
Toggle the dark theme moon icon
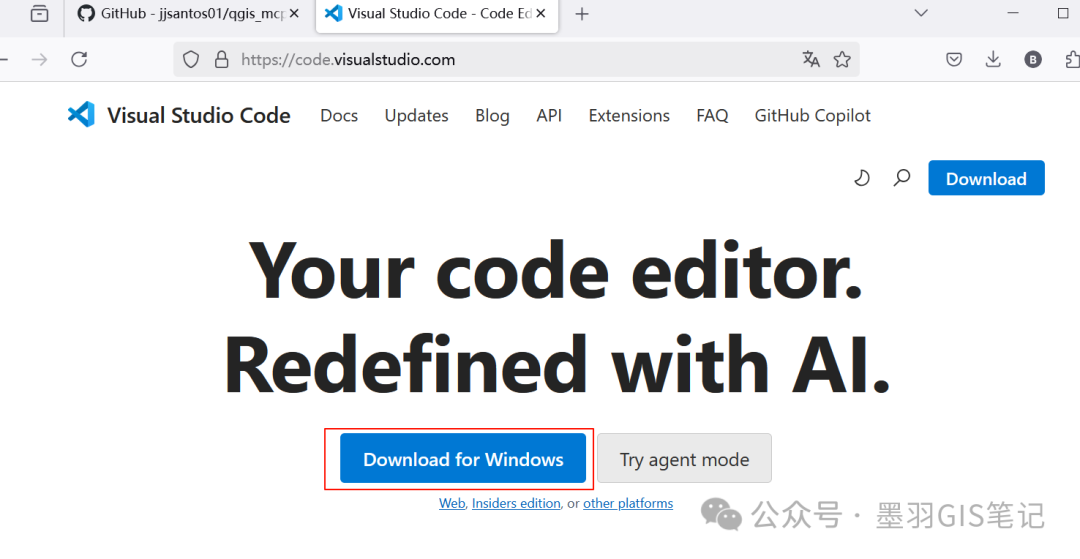861,178
